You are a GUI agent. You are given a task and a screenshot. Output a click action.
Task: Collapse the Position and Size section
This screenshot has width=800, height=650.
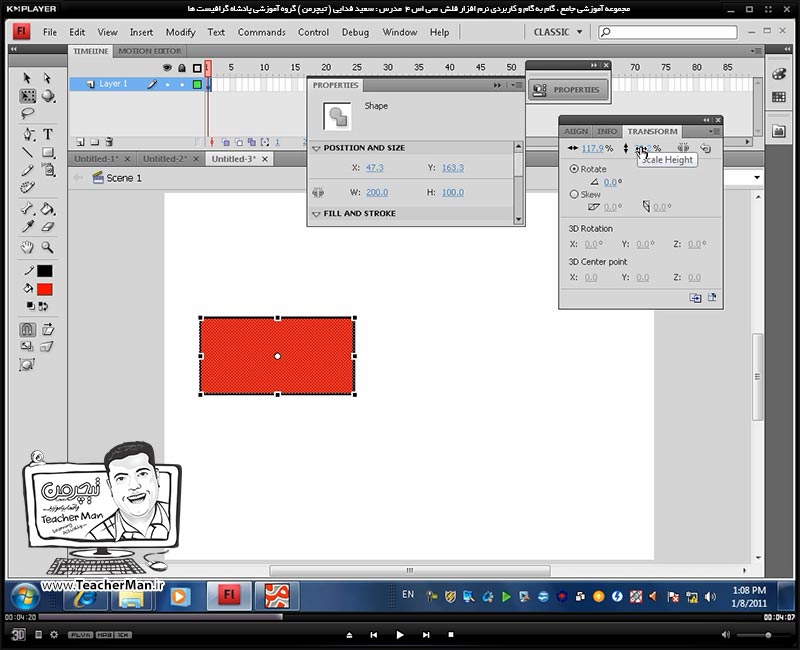316,148
